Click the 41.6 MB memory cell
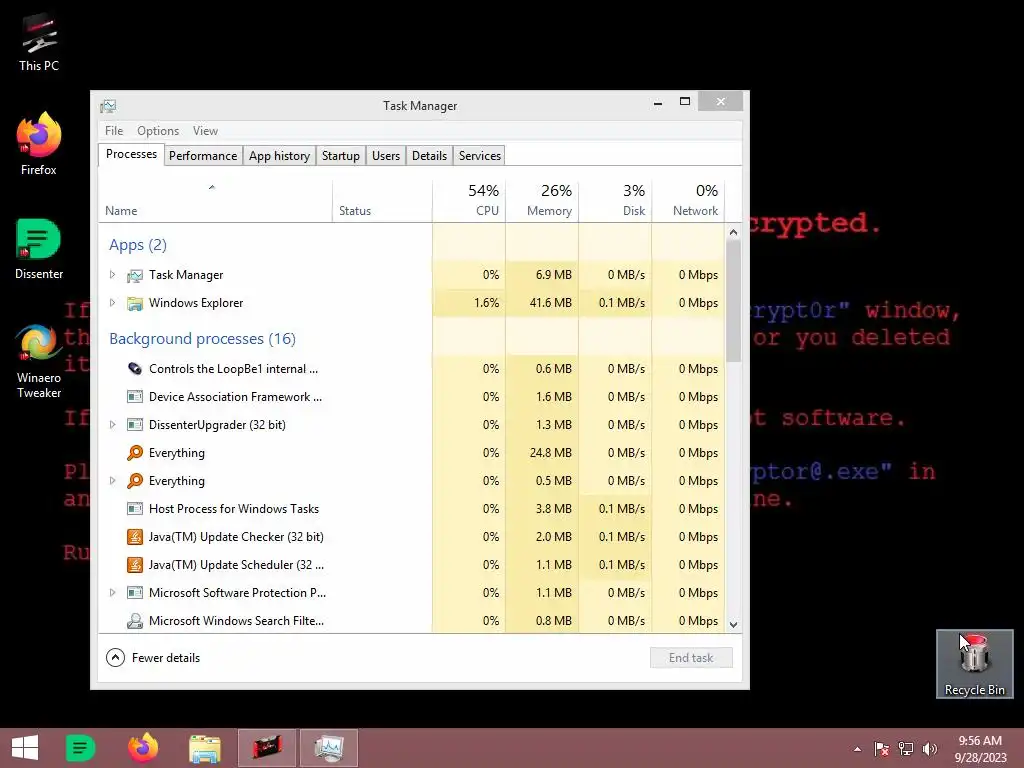The width and height of the screenshot is (1024, 768). [542, 303]
